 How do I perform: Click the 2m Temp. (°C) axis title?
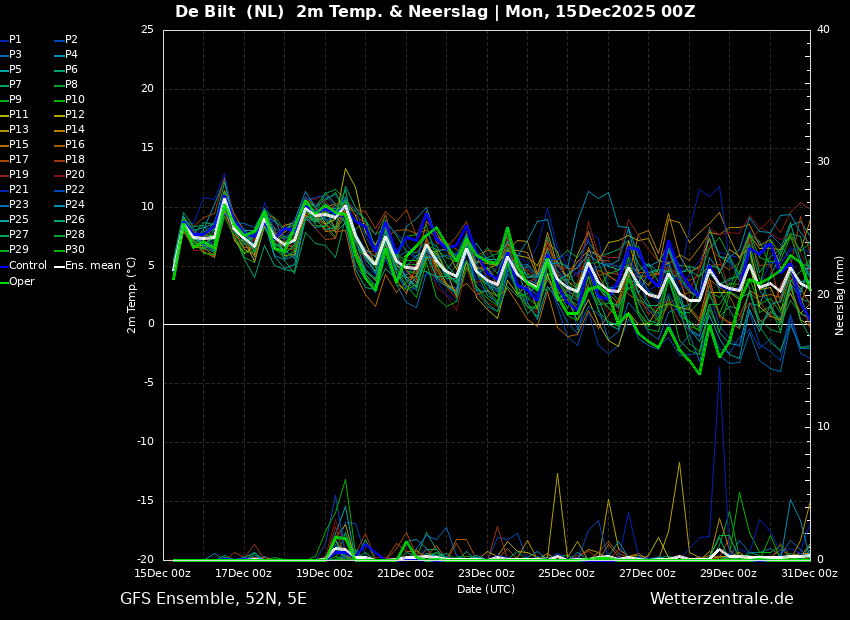tap(132, 294)
